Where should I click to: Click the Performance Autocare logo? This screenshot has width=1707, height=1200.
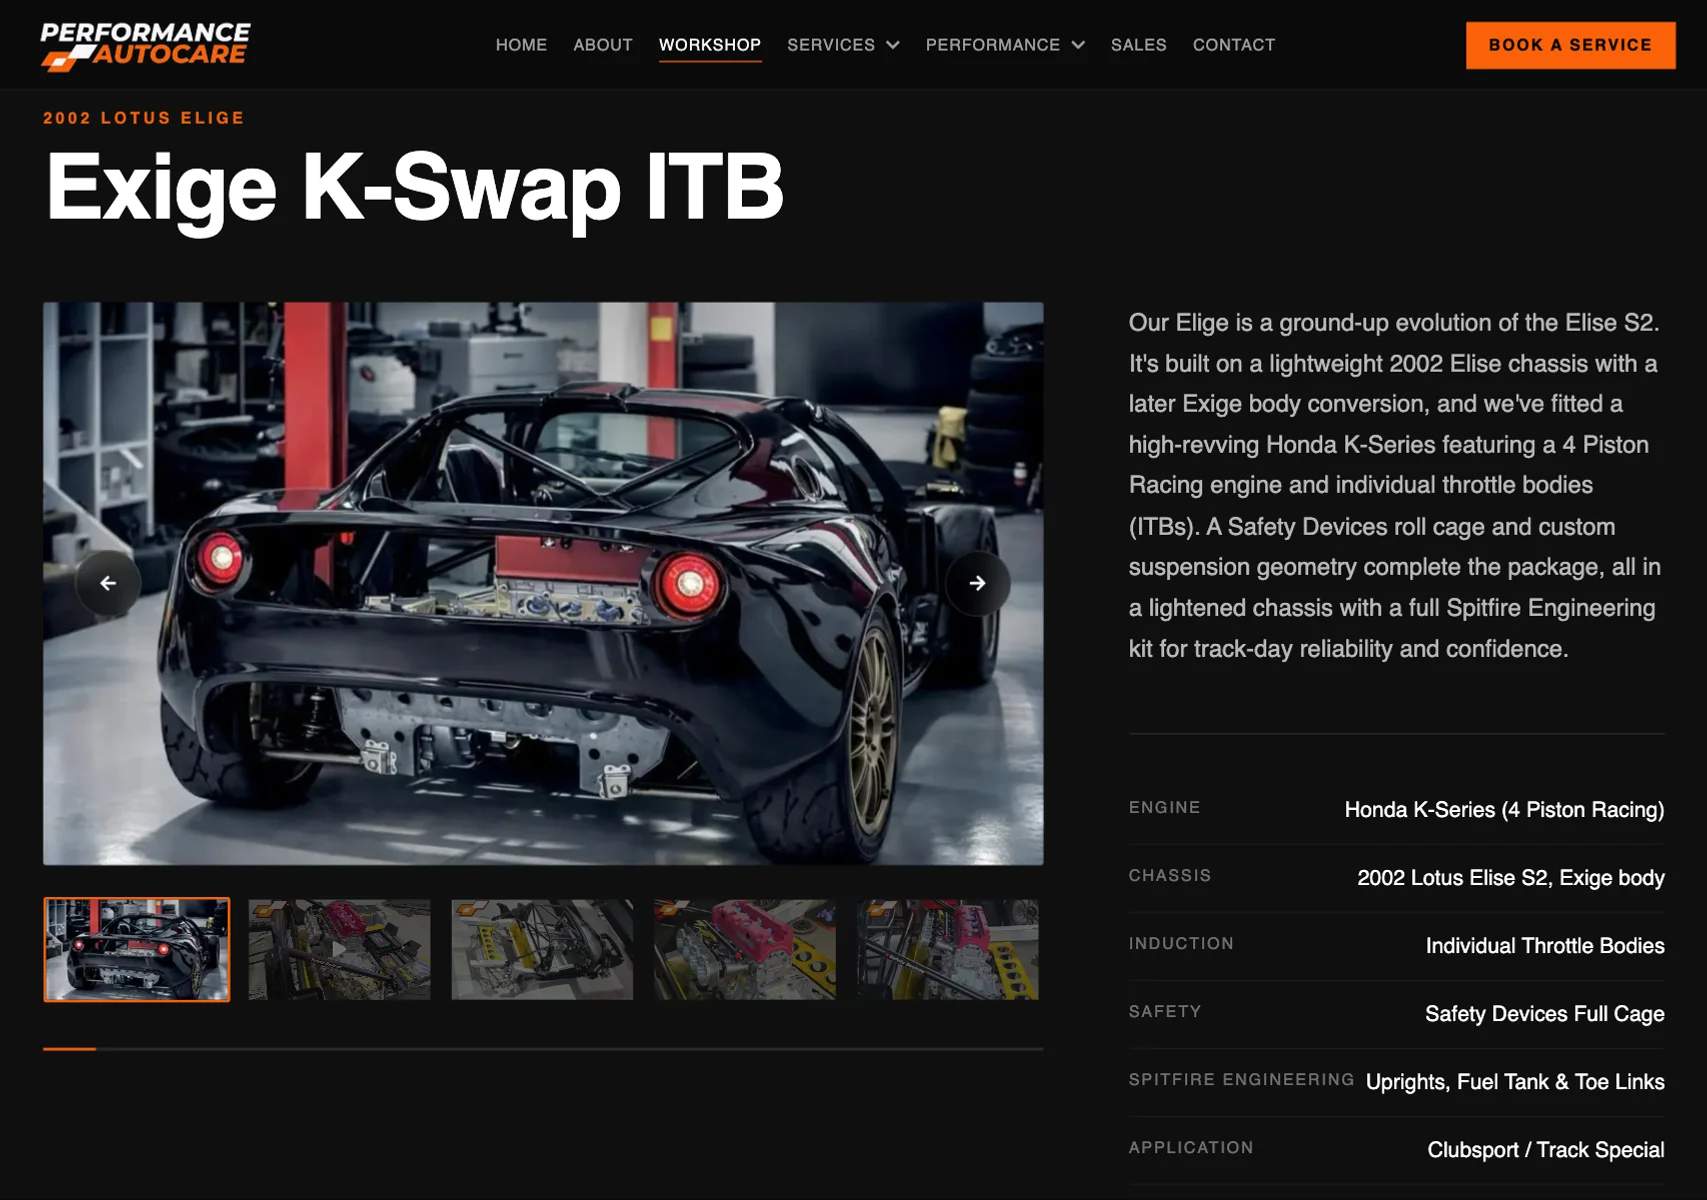tap(145, 46)
